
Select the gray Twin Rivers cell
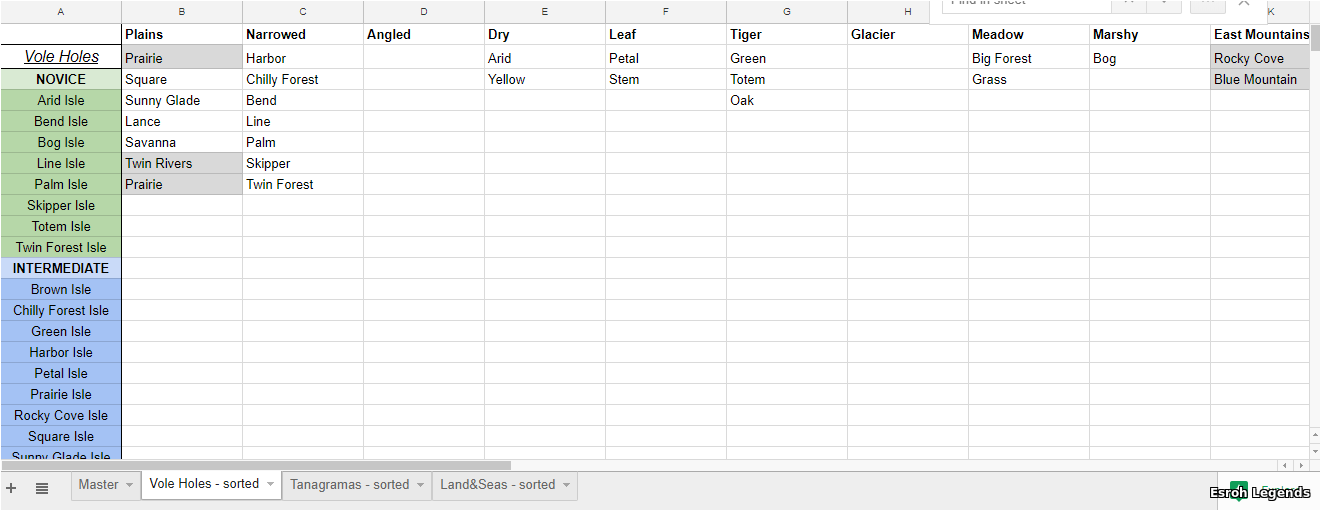tap(182, 163)
